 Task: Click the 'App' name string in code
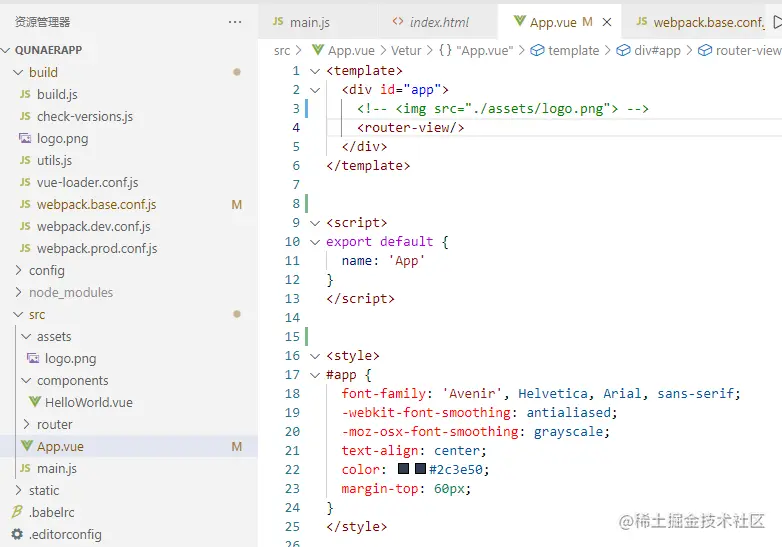(406, 261)
